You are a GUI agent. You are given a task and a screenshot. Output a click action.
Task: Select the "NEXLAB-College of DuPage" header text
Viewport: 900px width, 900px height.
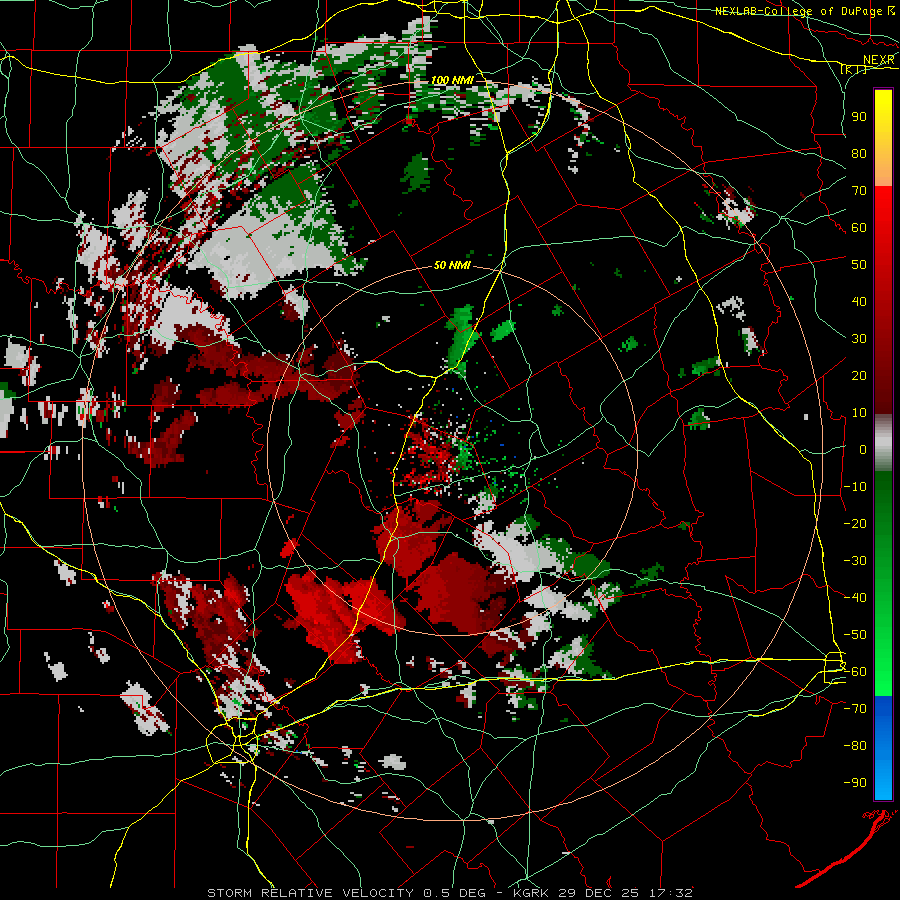click(798, 11)
